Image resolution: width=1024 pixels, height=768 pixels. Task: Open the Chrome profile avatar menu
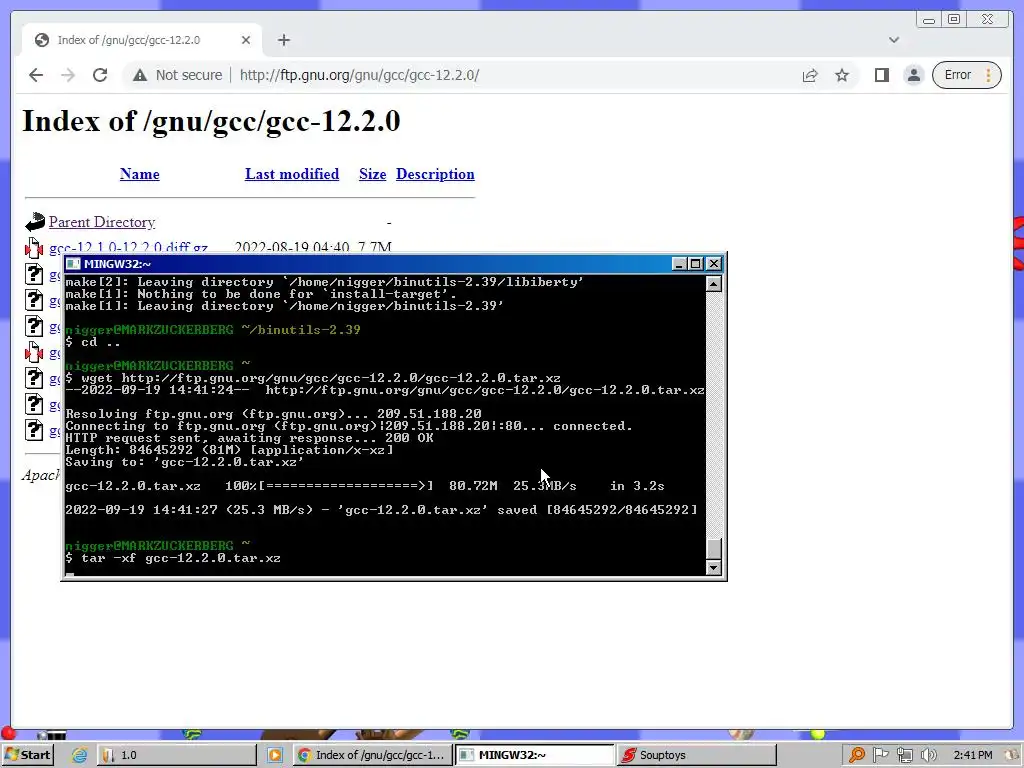click(914, 75)
